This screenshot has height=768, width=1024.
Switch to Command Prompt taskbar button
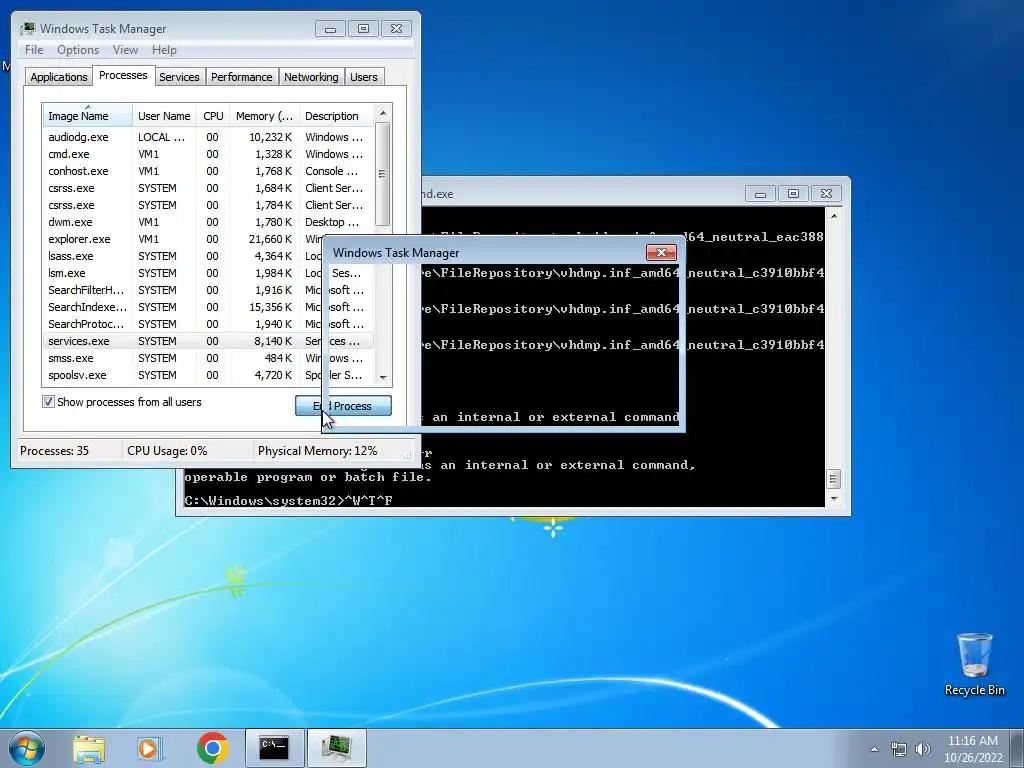pyautogui.click(x=274, y=748)
